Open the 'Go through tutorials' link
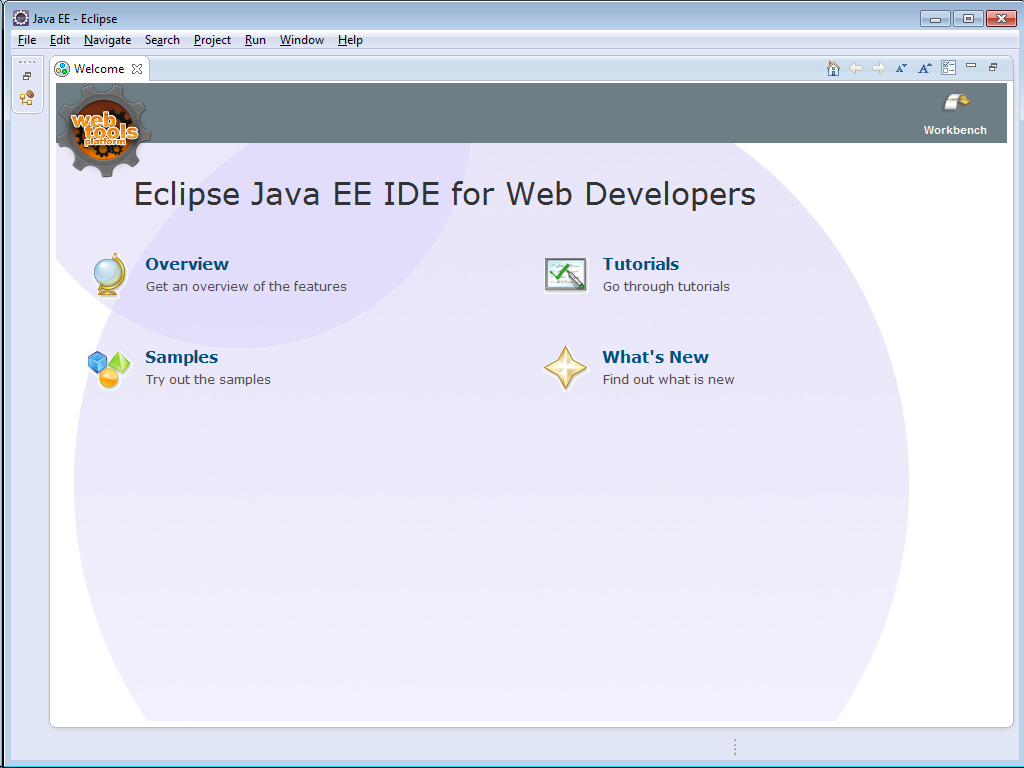Image resolution: width=1024 pixels, height=768 pixels. tap(666, 286)
